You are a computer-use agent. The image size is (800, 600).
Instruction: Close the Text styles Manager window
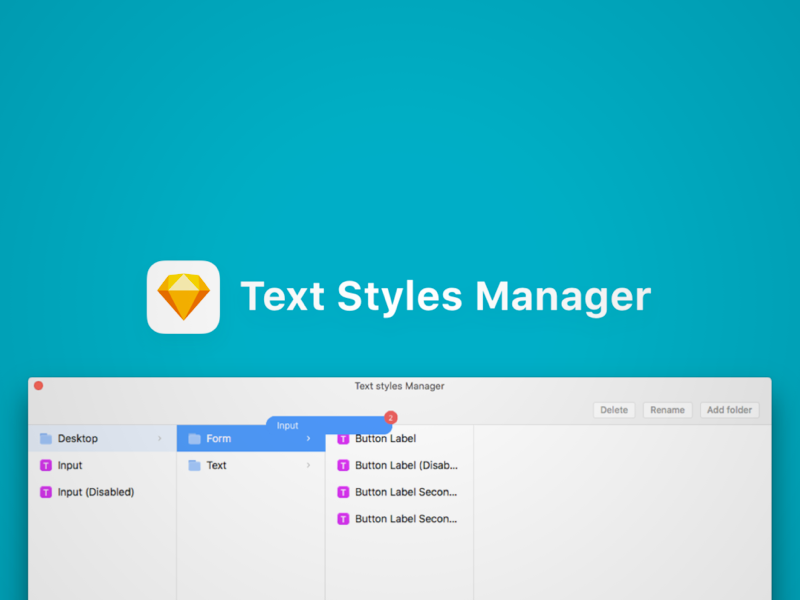38,386
